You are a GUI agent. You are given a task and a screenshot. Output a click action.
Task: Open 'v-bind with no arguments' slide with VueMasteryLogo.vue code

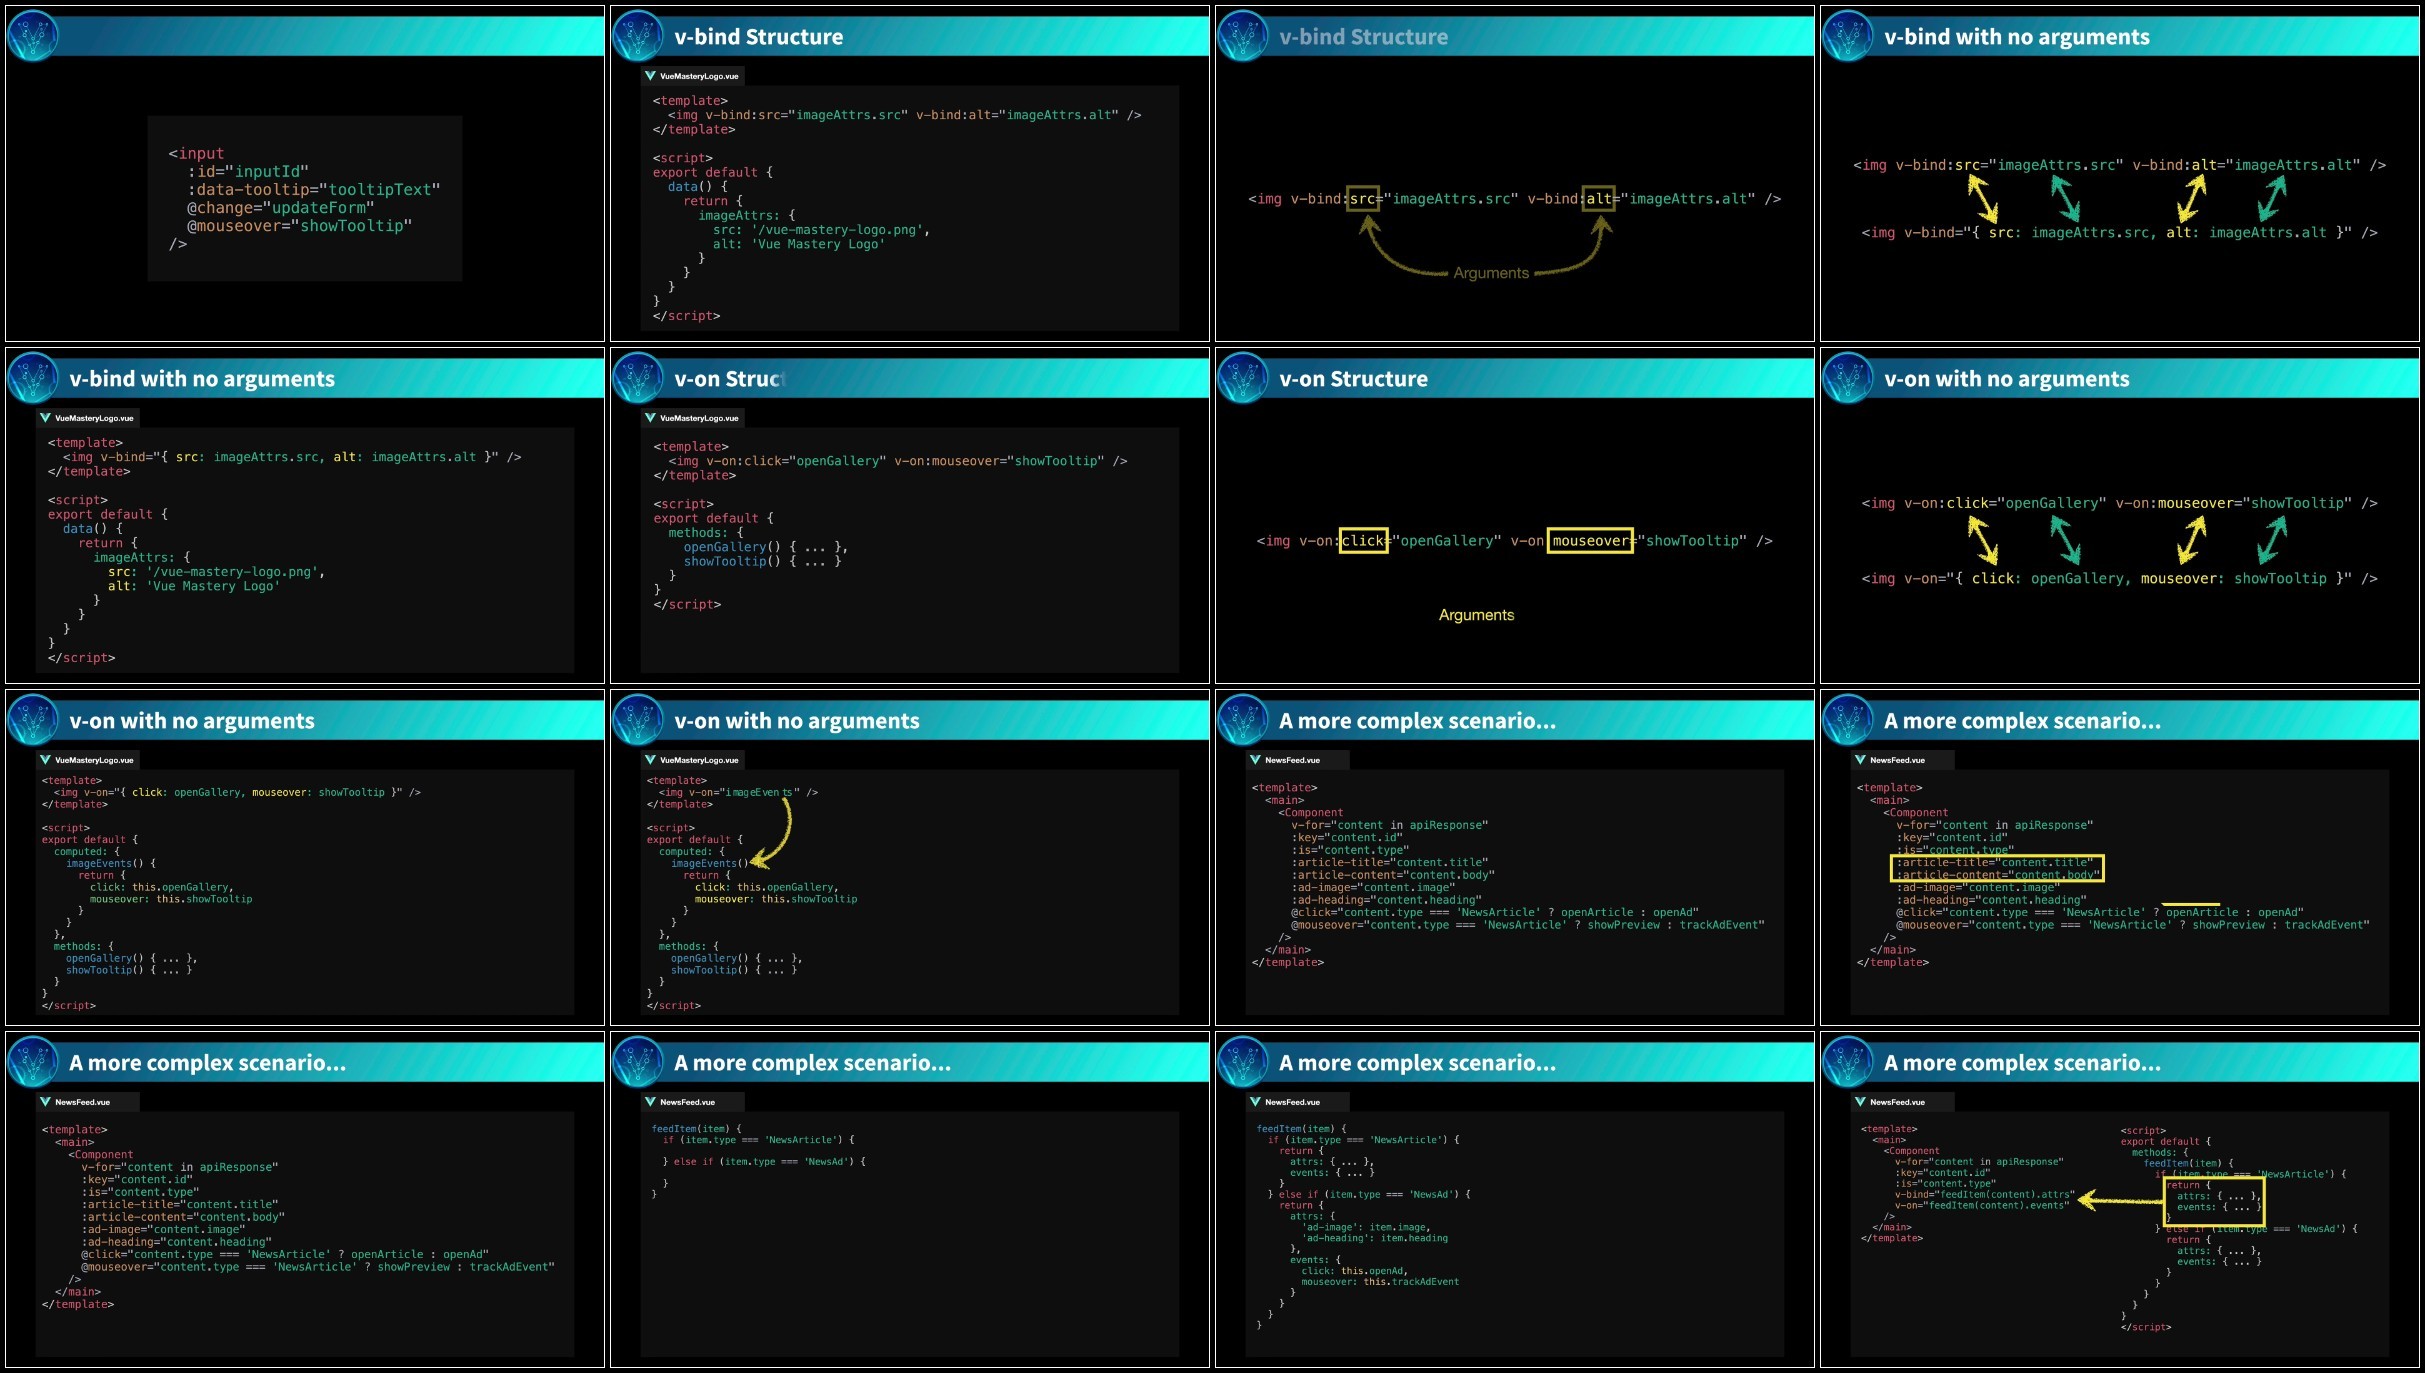pos(305,516)
